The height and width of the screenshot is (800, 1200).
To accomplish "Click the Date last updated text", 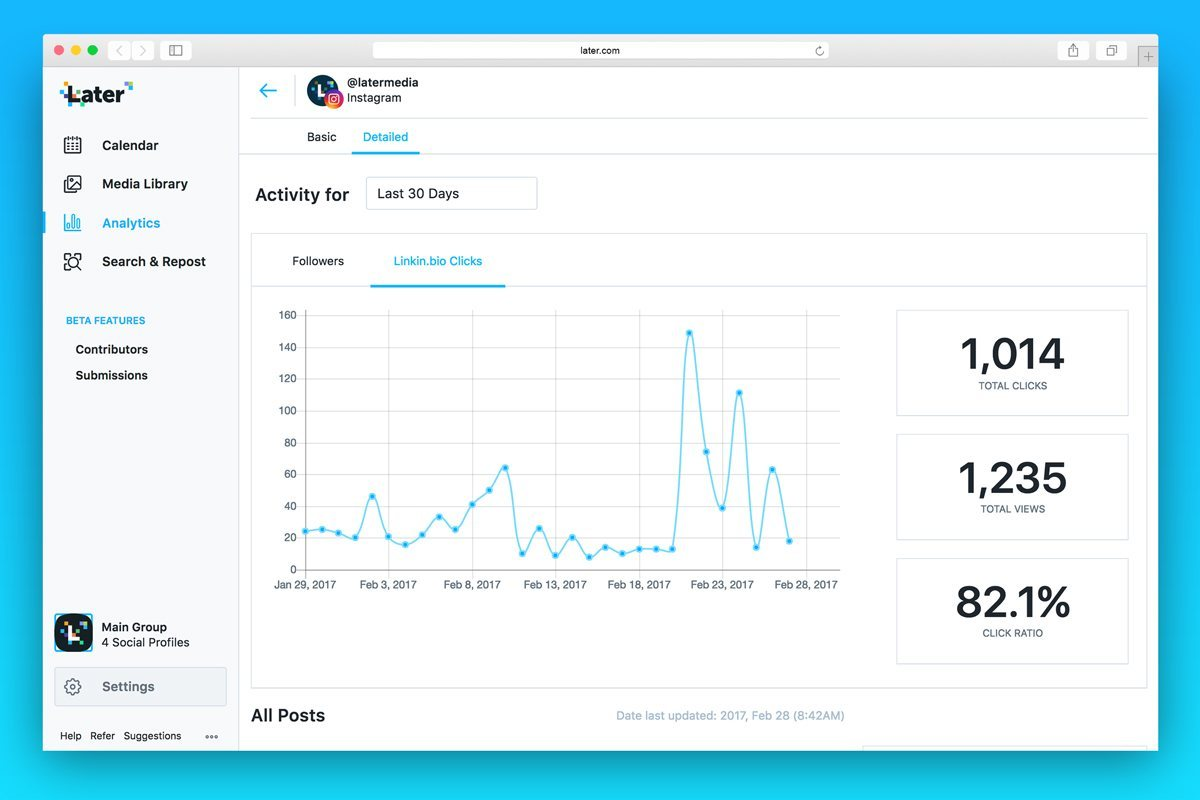I will (x=730, y=716).
